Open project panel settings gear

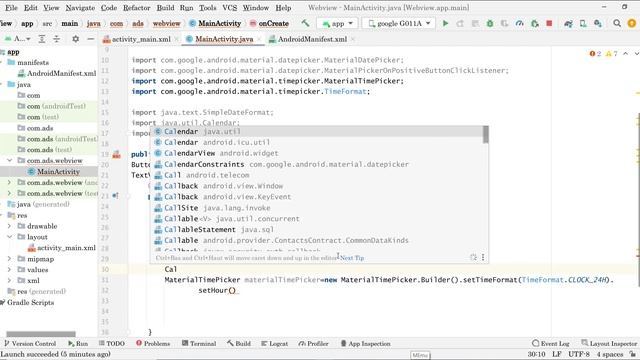tap(76, 39)
